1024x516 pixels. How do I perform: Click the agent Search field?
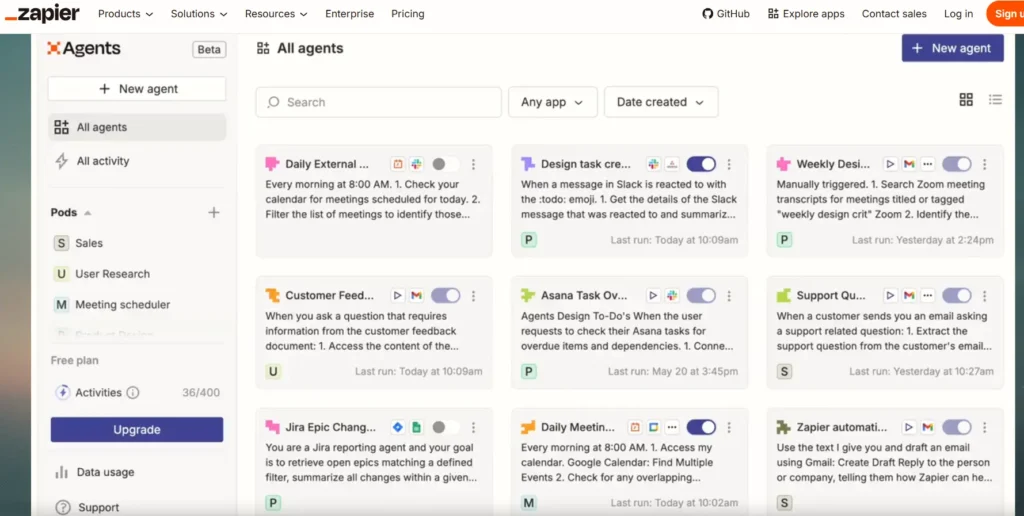(378, 102)
